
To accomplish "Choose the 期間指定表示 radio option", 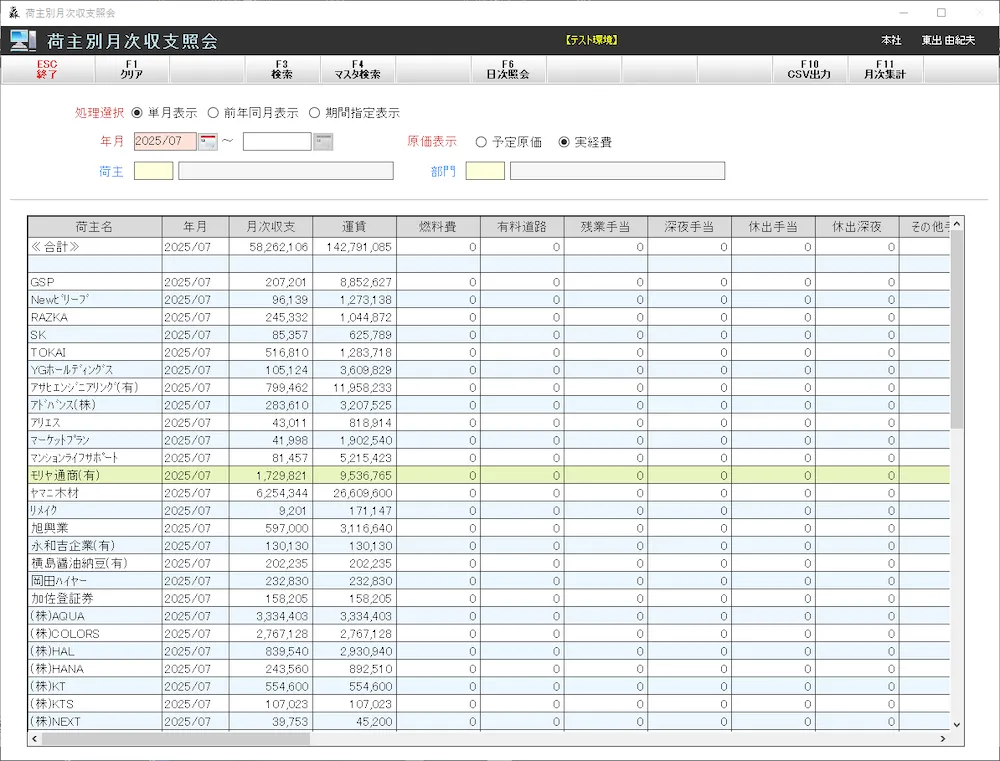I will click(315, 113).
